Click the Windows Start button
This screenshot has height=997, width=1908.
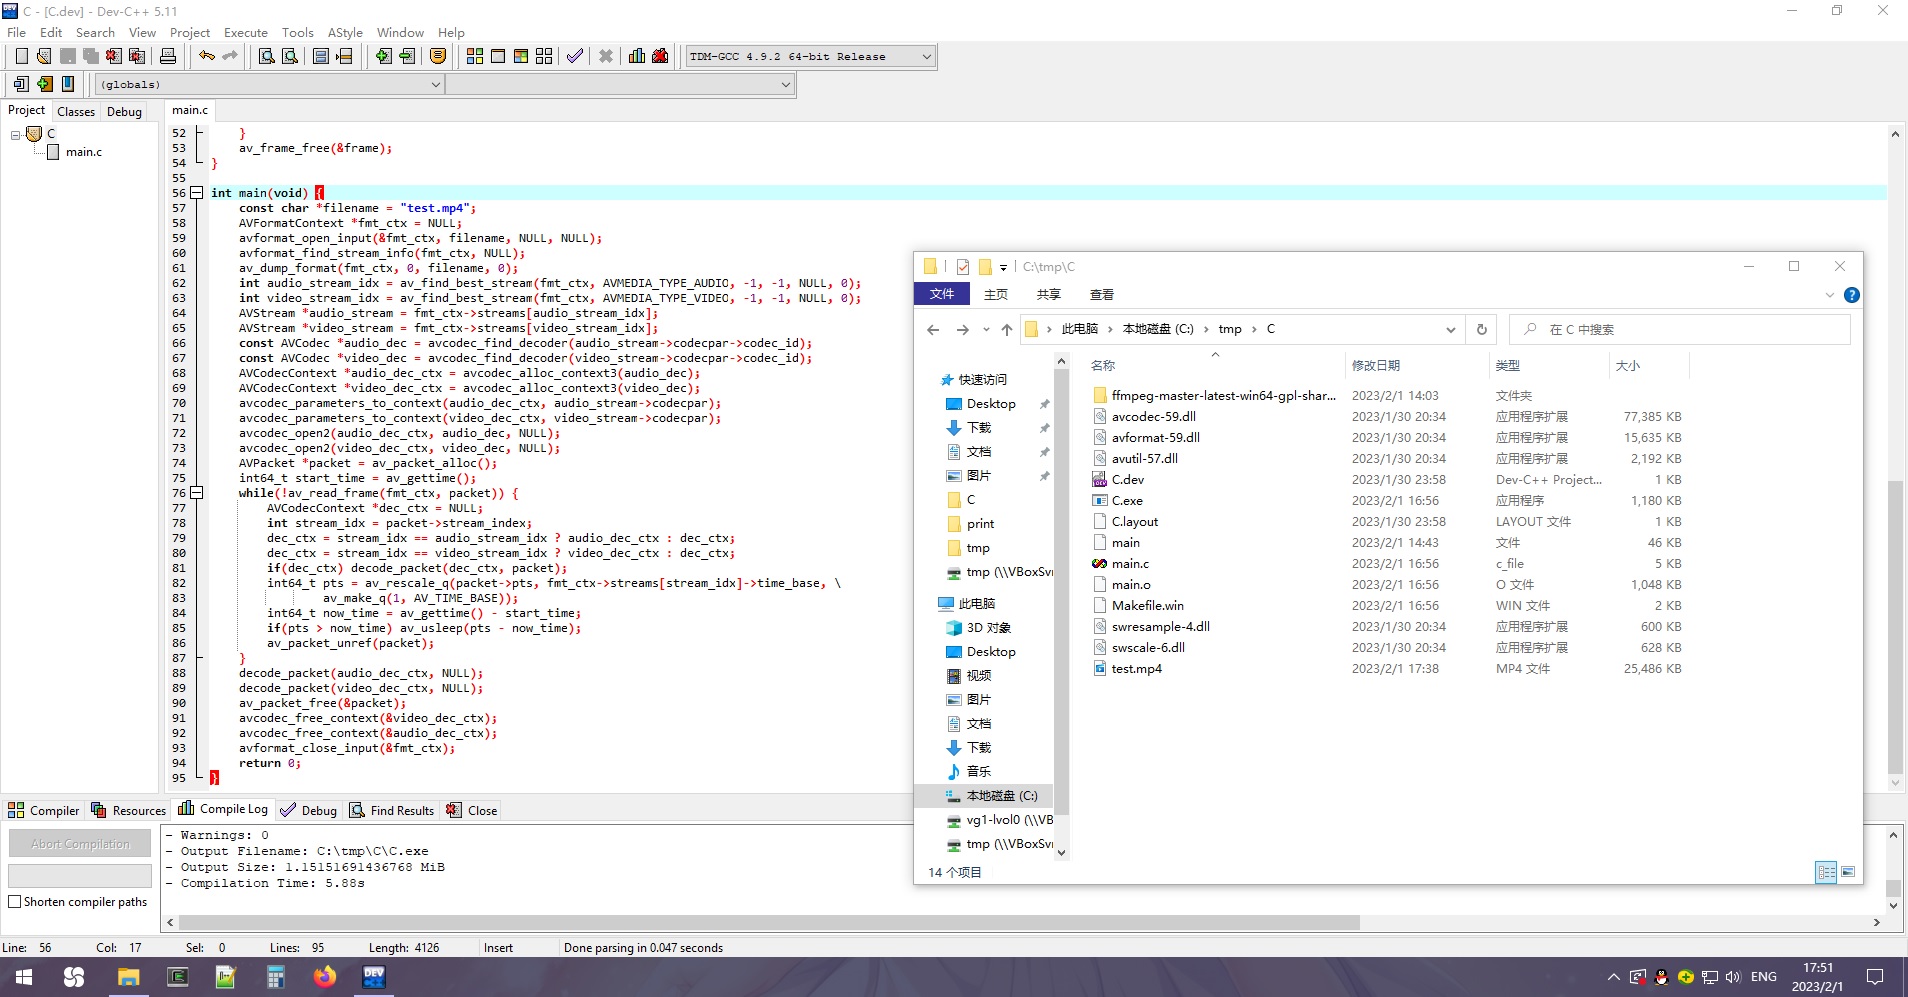coord(24,977)
